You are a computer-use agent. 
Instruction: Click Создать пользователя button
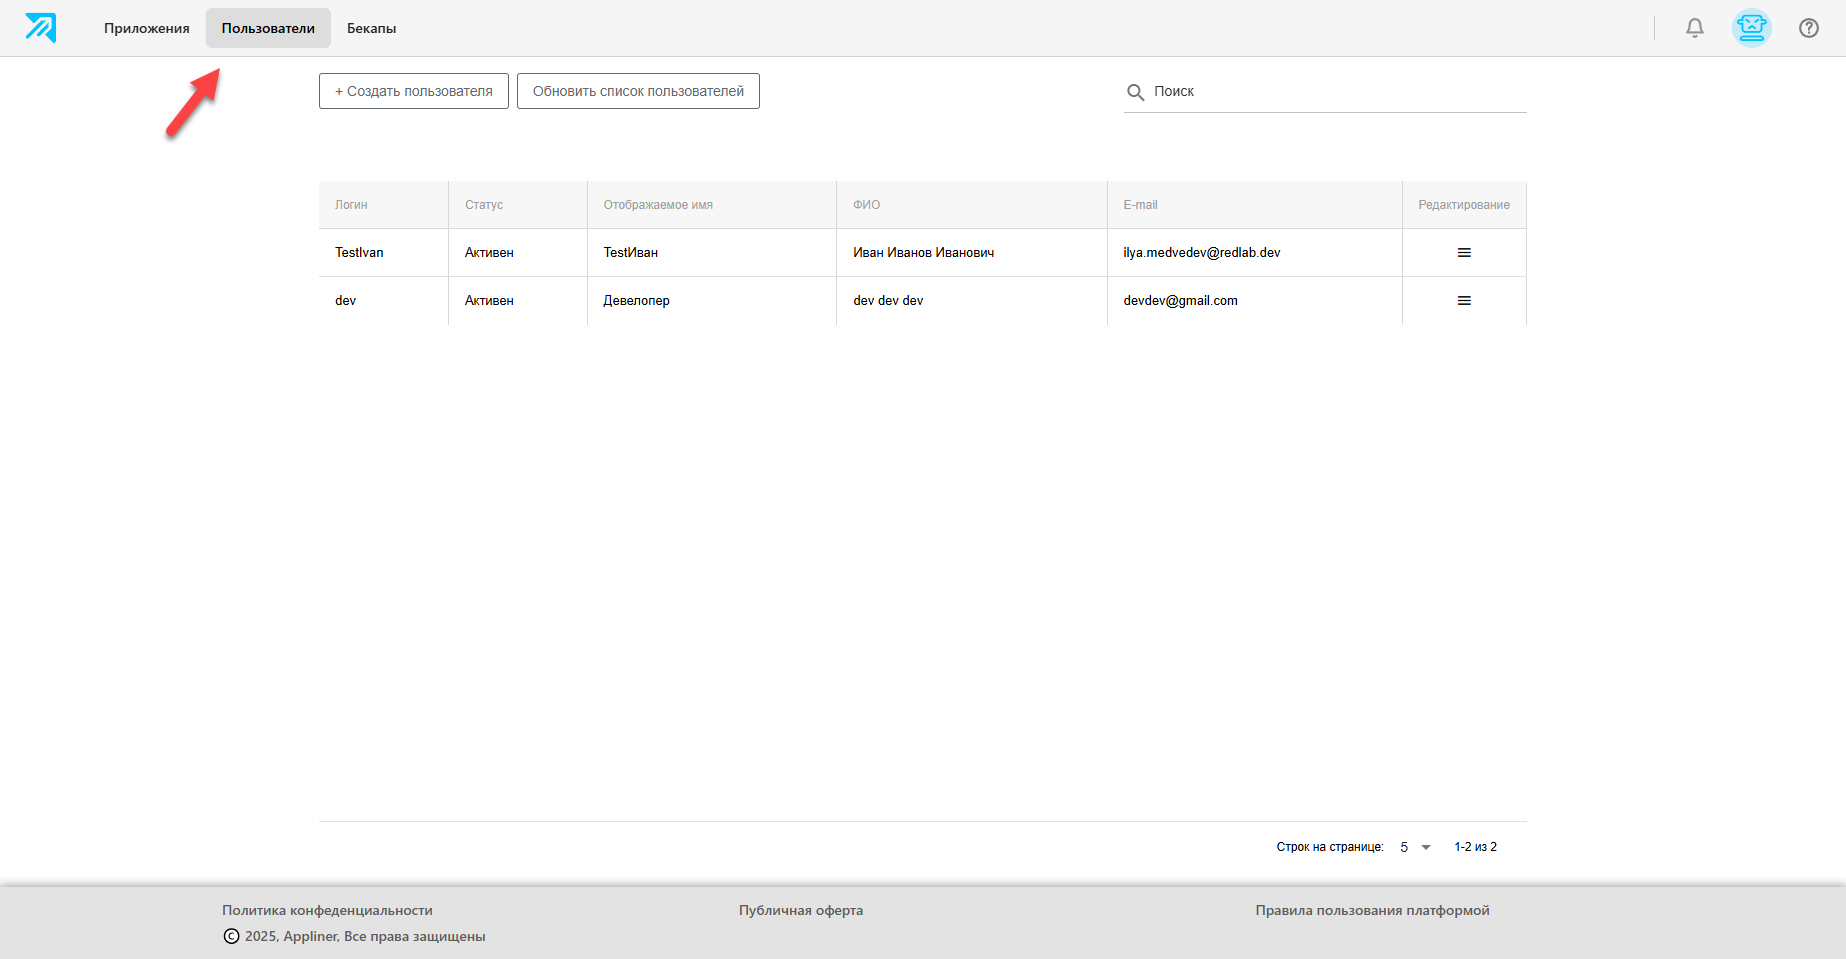point(414,91)
